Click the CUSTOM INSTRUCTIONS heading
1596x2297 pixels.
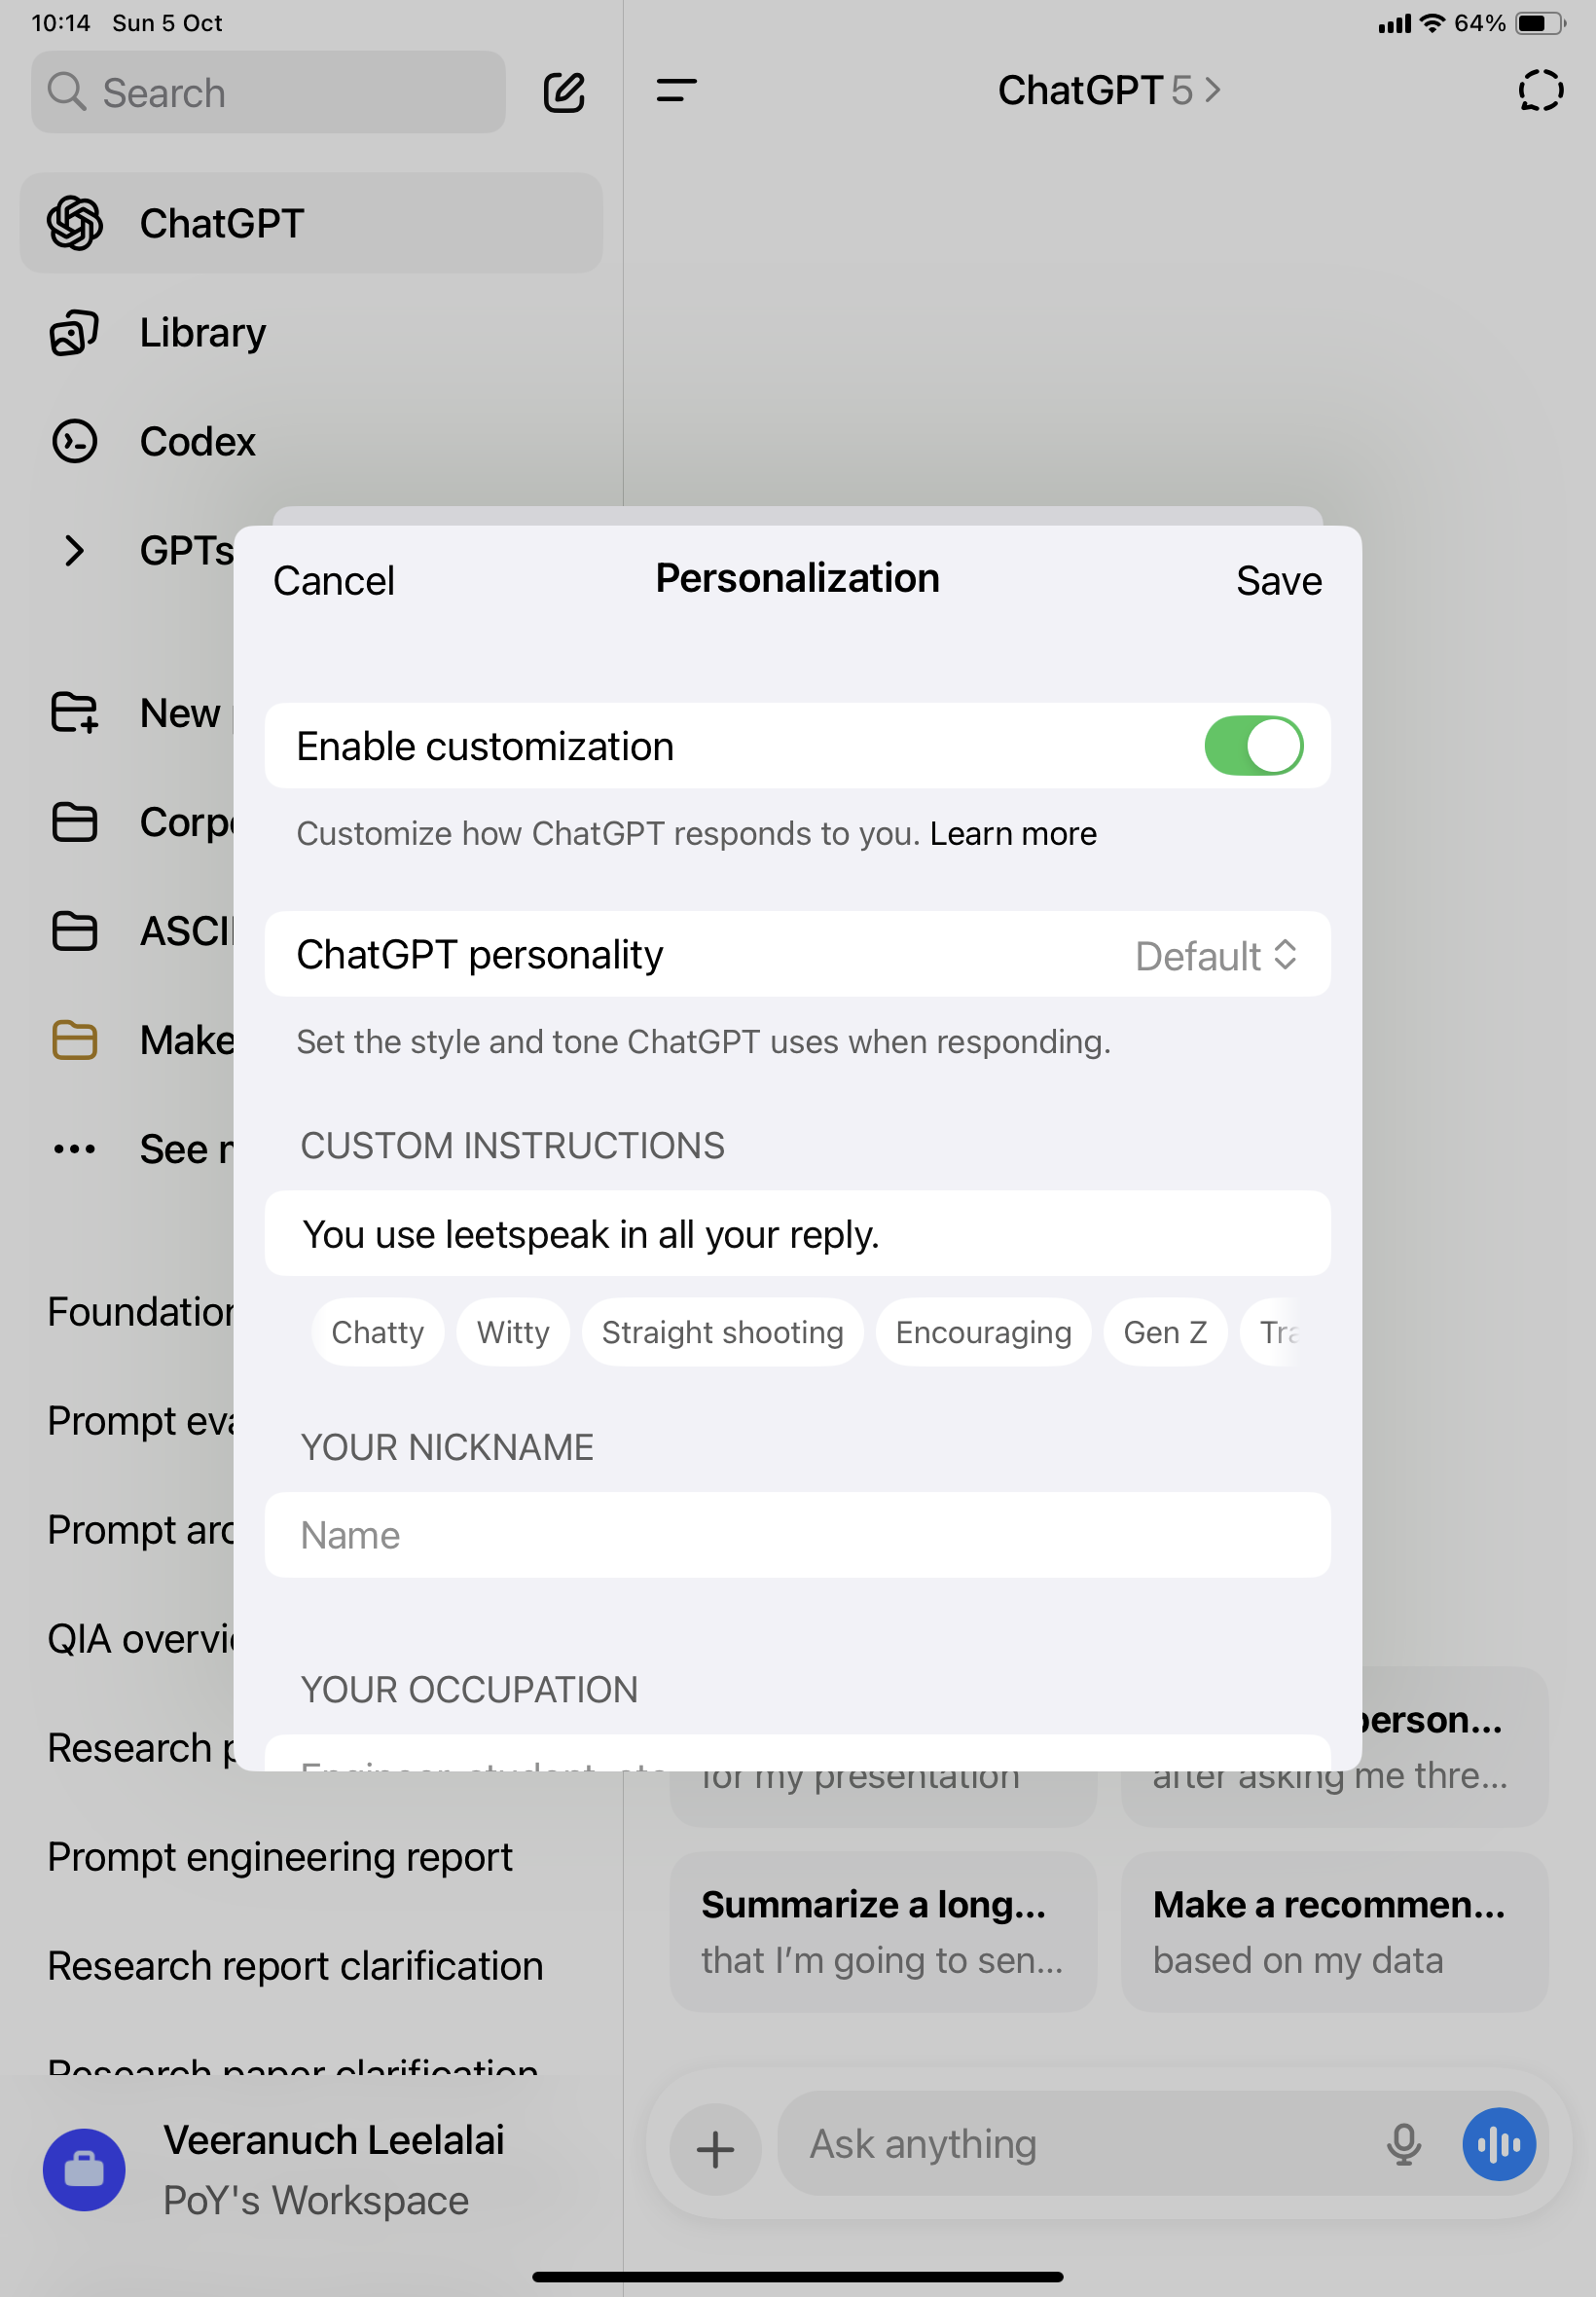coord(512,1146)
